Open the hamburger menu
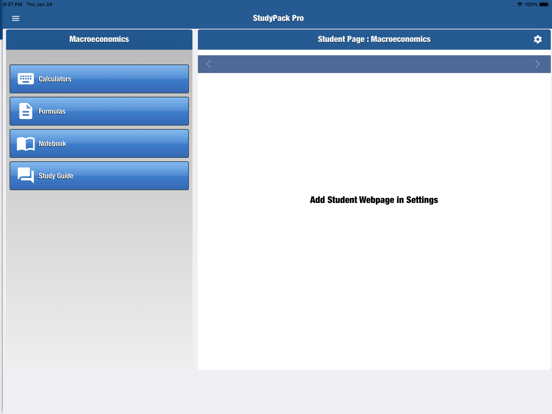This screenshot has width=552, height=414. (x=15, y=18)
